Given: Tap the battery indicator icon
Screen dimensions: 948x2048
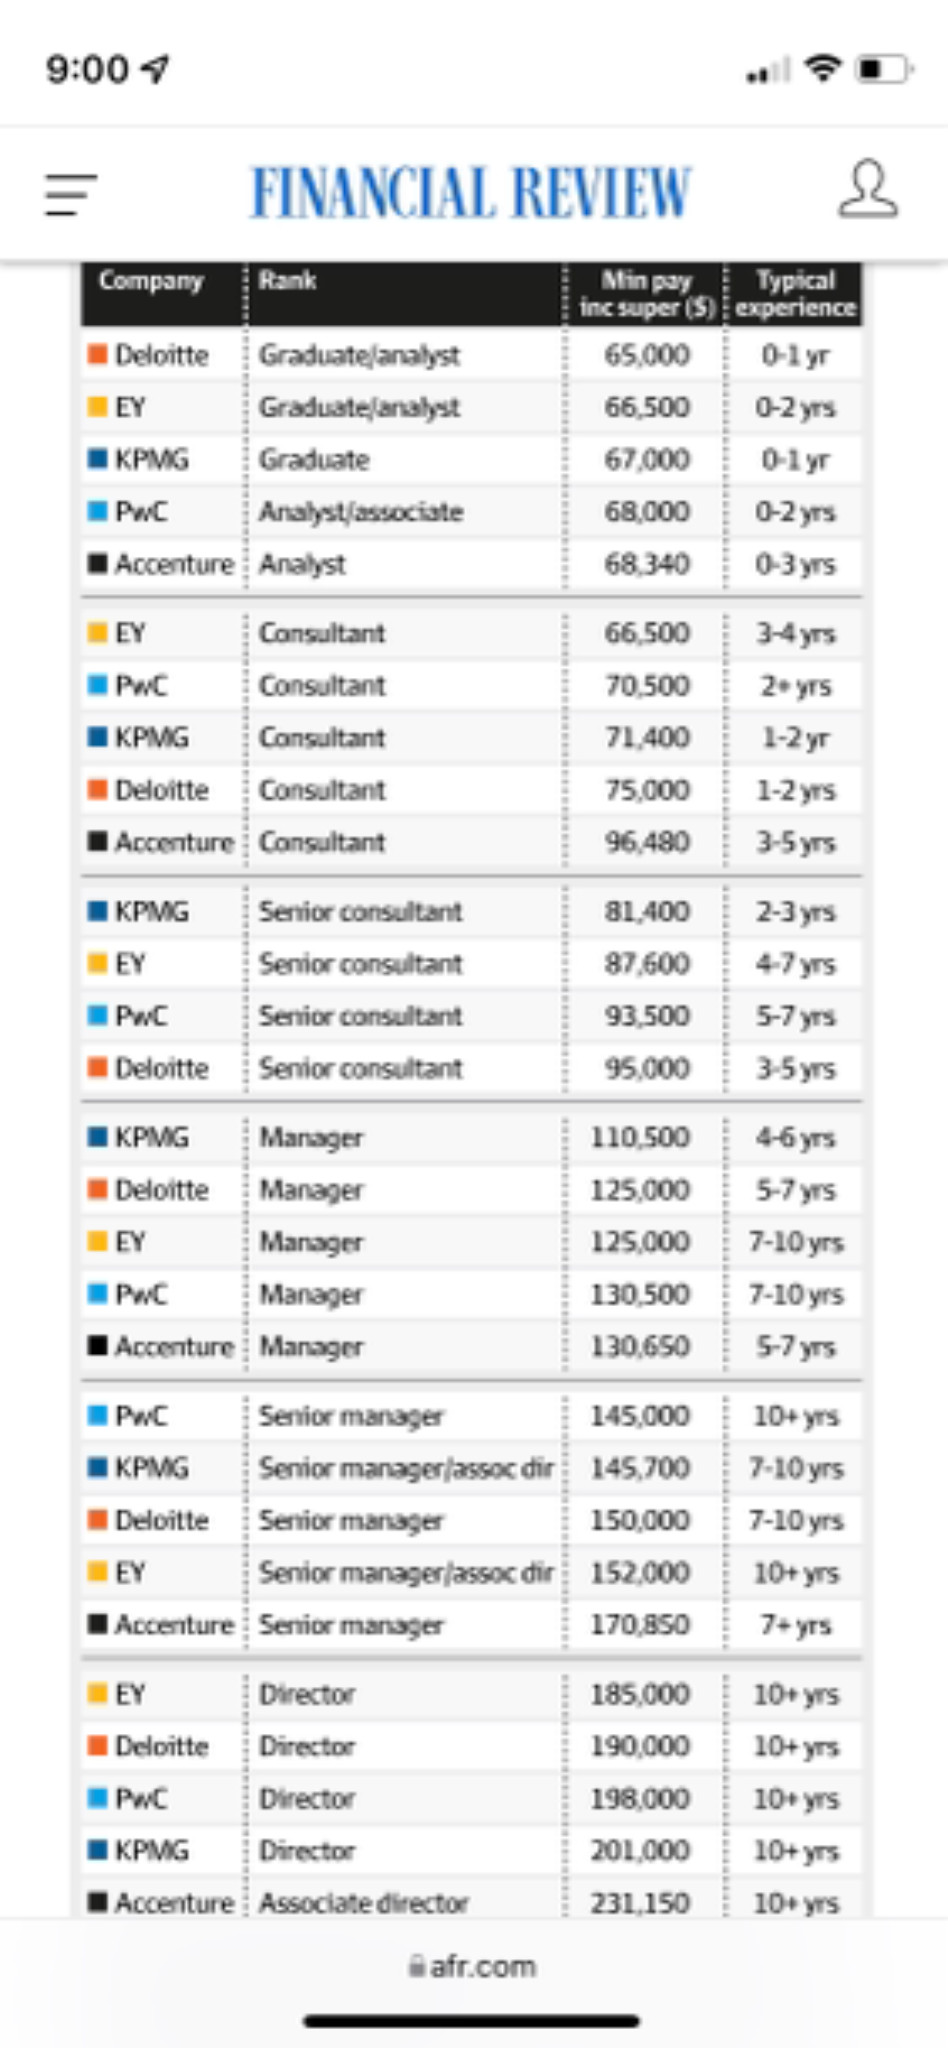Looking at the screenshot, I should (885, 69).
